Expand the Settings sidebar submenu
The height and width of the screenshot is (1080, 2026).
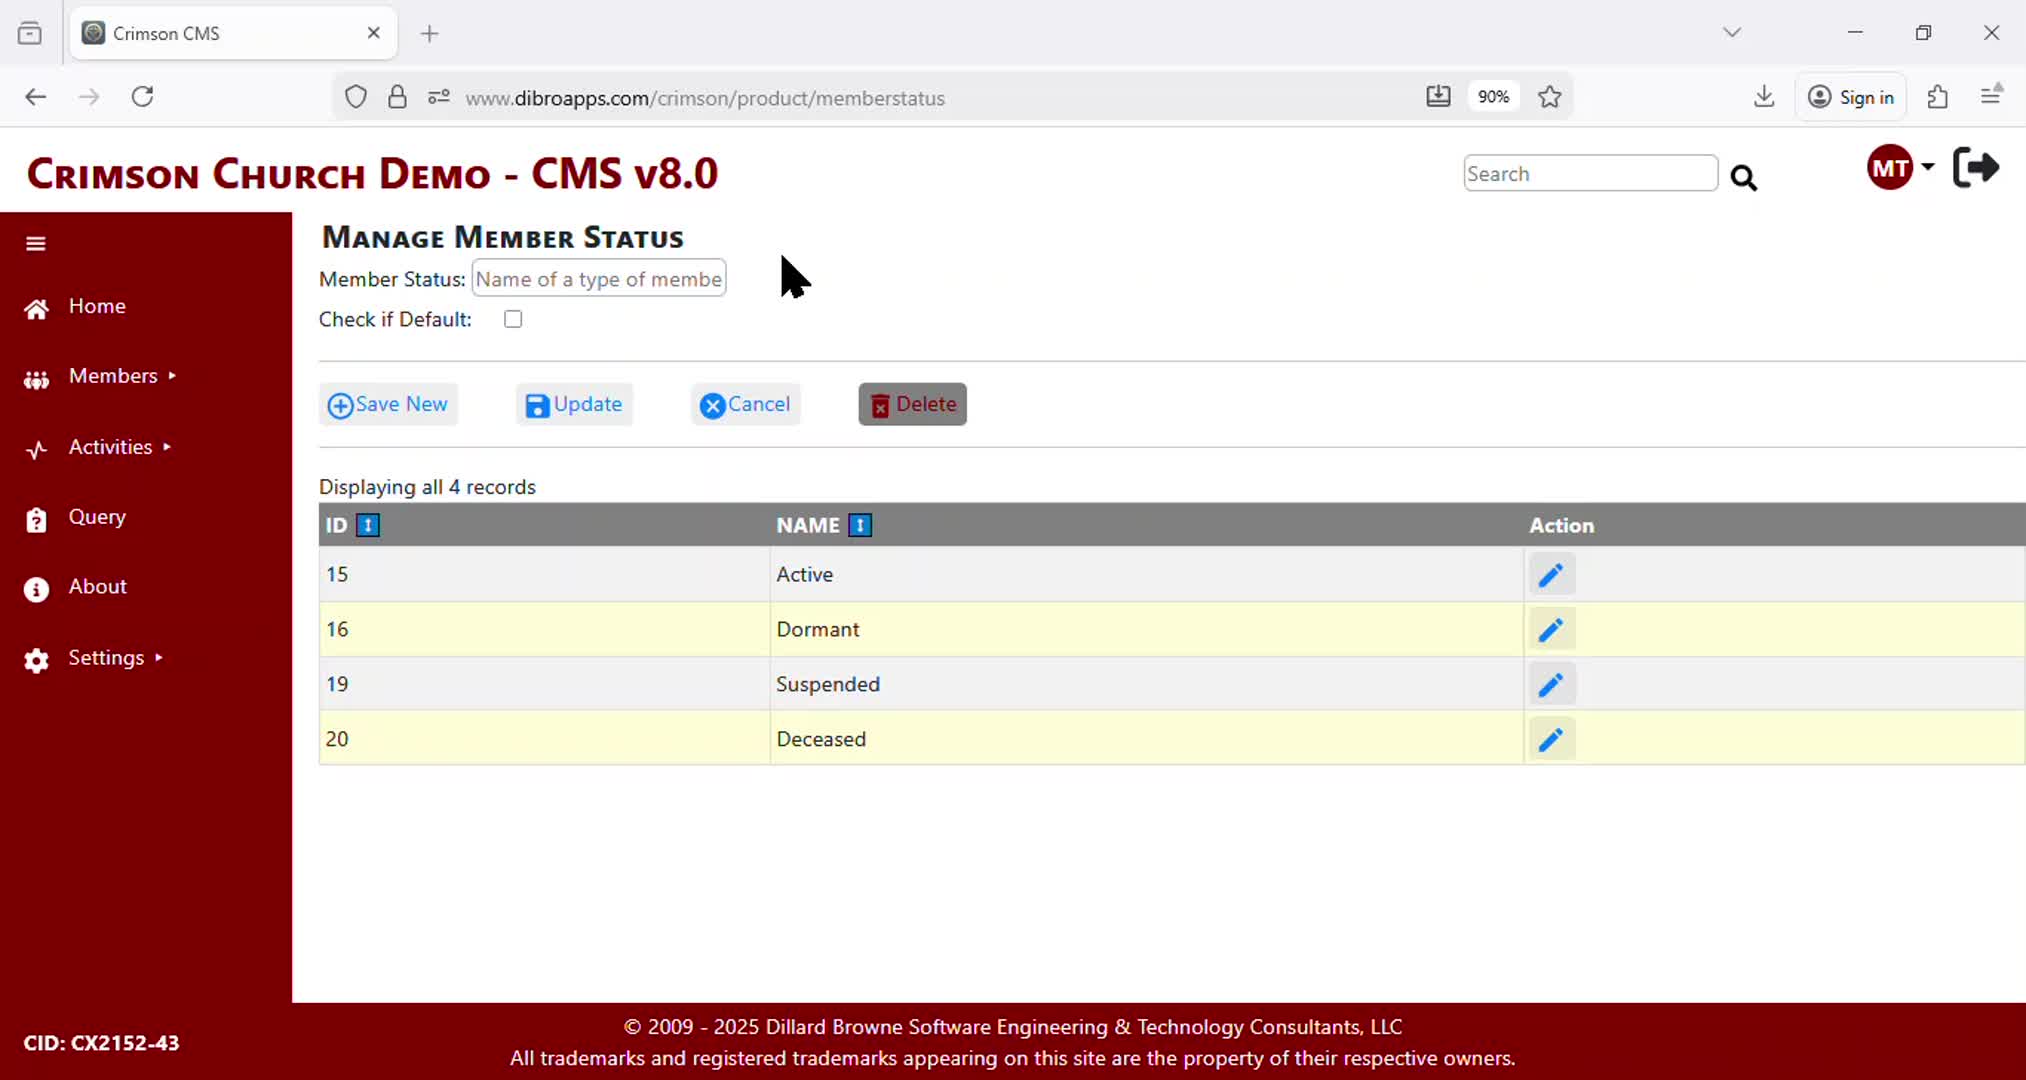click(x=106, y=659)
